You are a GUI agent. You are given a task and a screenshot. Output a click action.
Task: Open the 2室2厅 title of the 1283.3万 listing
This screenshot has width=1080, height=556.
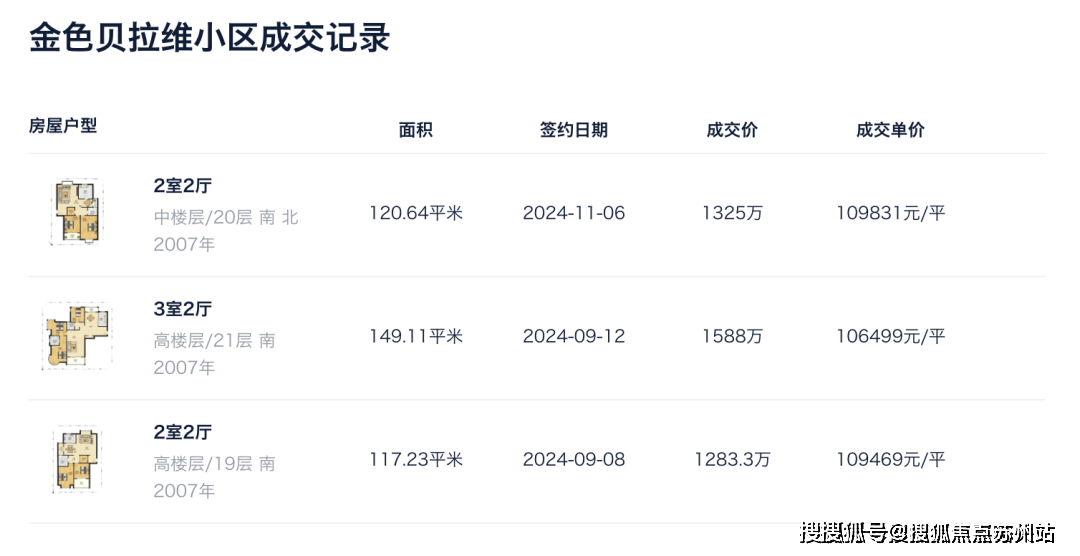[183, 432]
